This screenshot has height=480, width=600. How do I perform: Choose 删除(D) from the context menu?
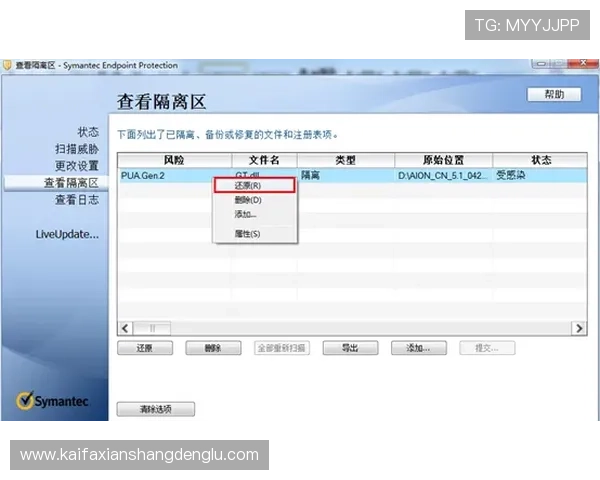[248, 200]
